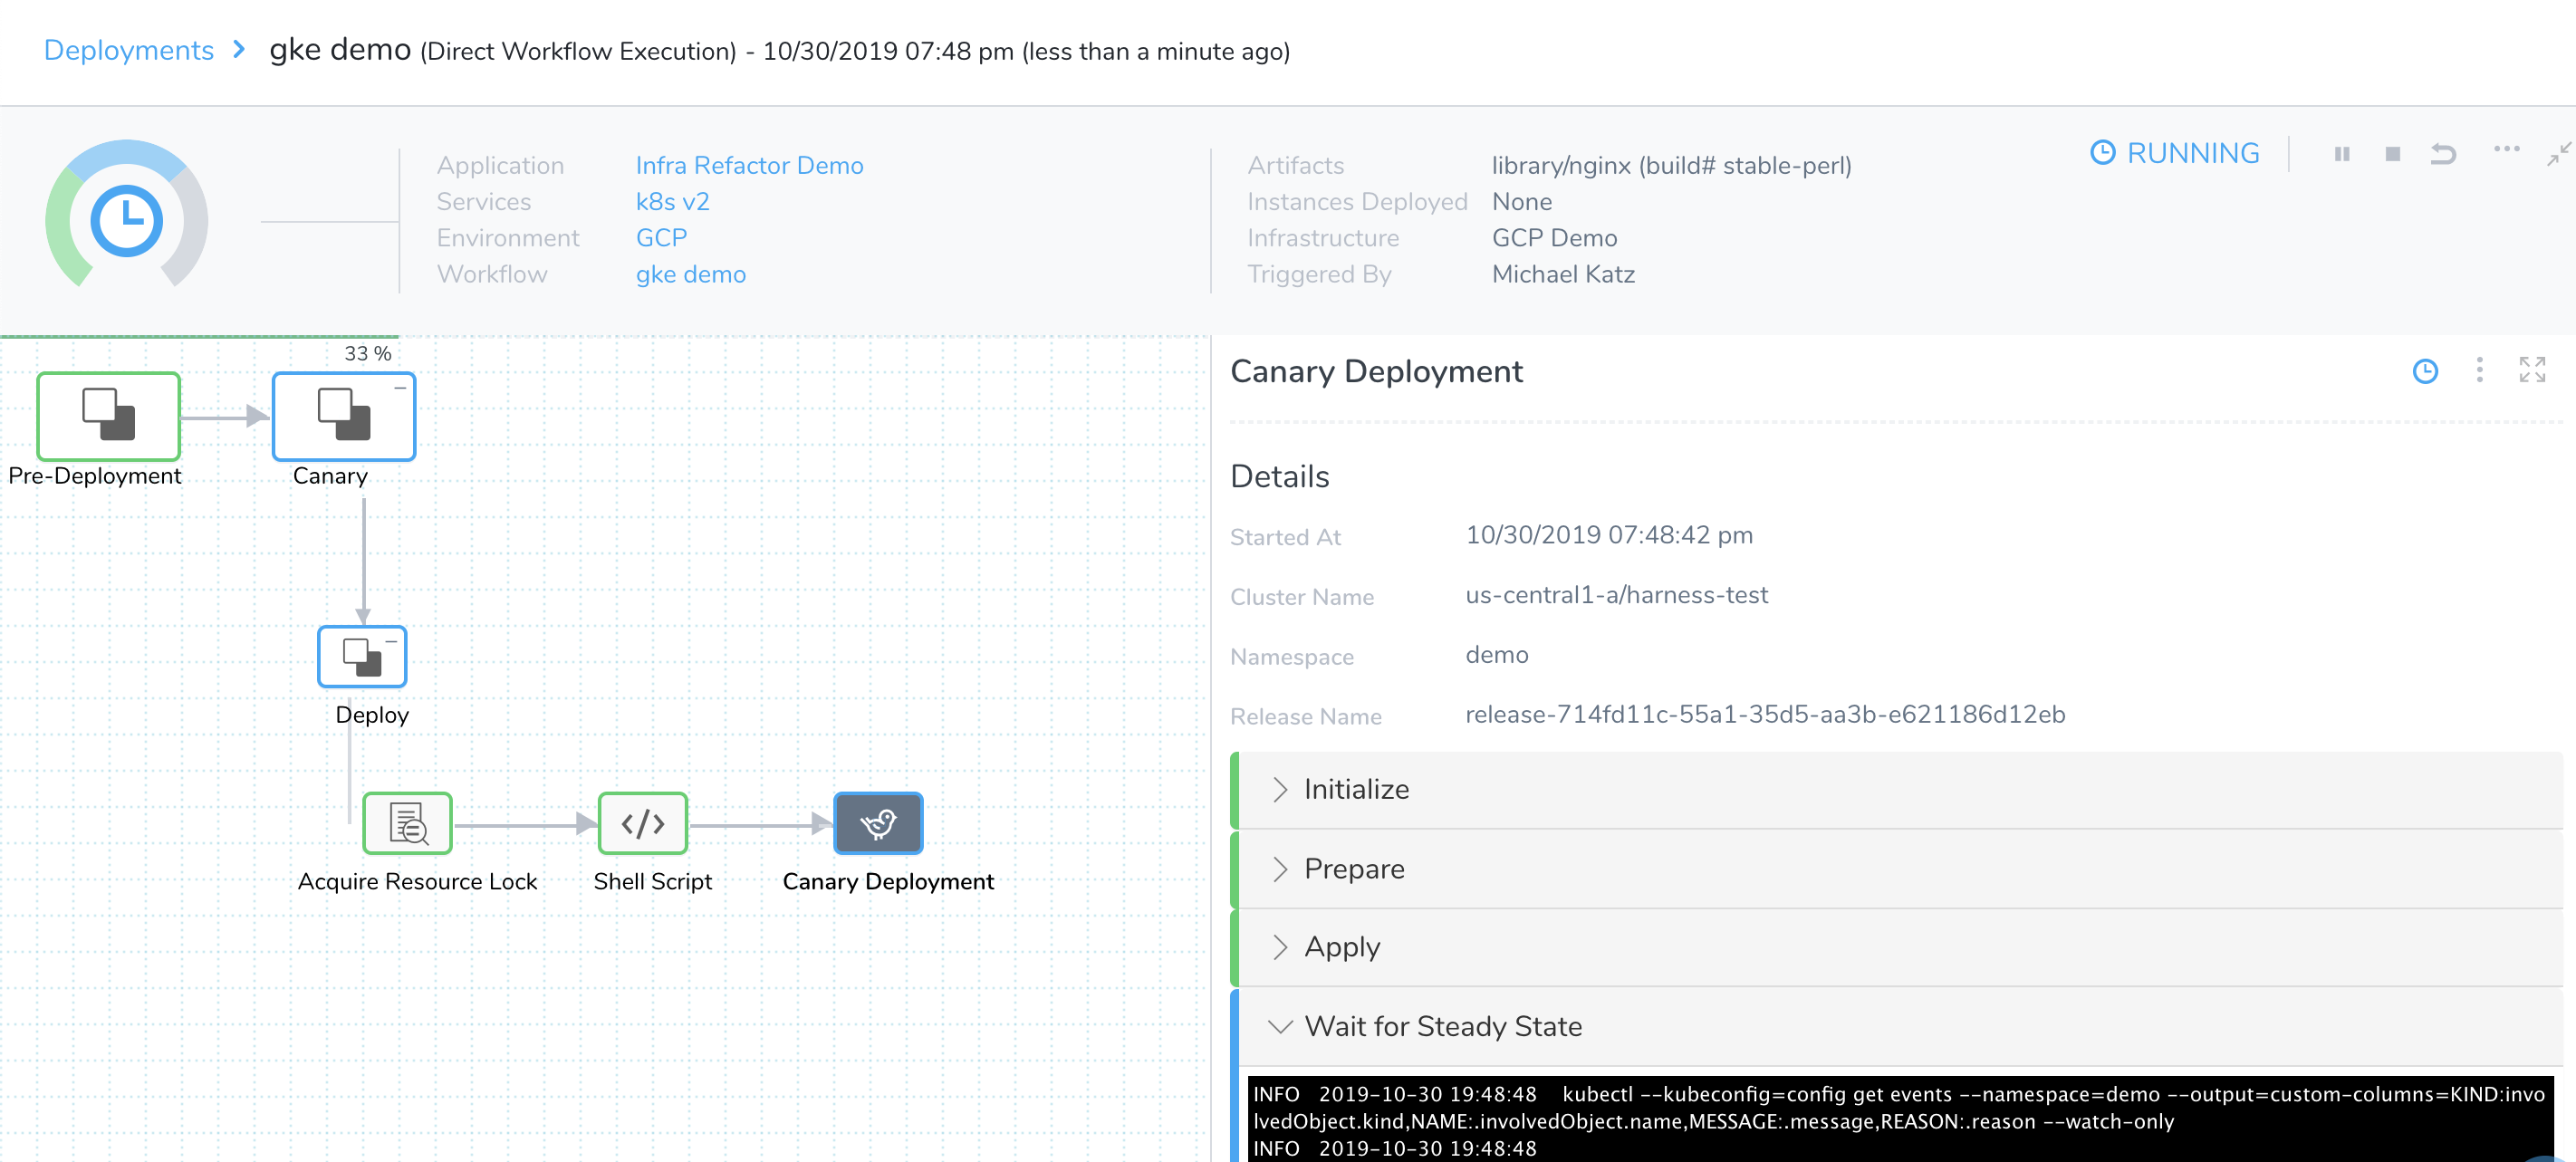The height and width of the screenshot is (1162, 2576).
Task: Click the Acquire Resource Lock label
Action: coord(417,881)
